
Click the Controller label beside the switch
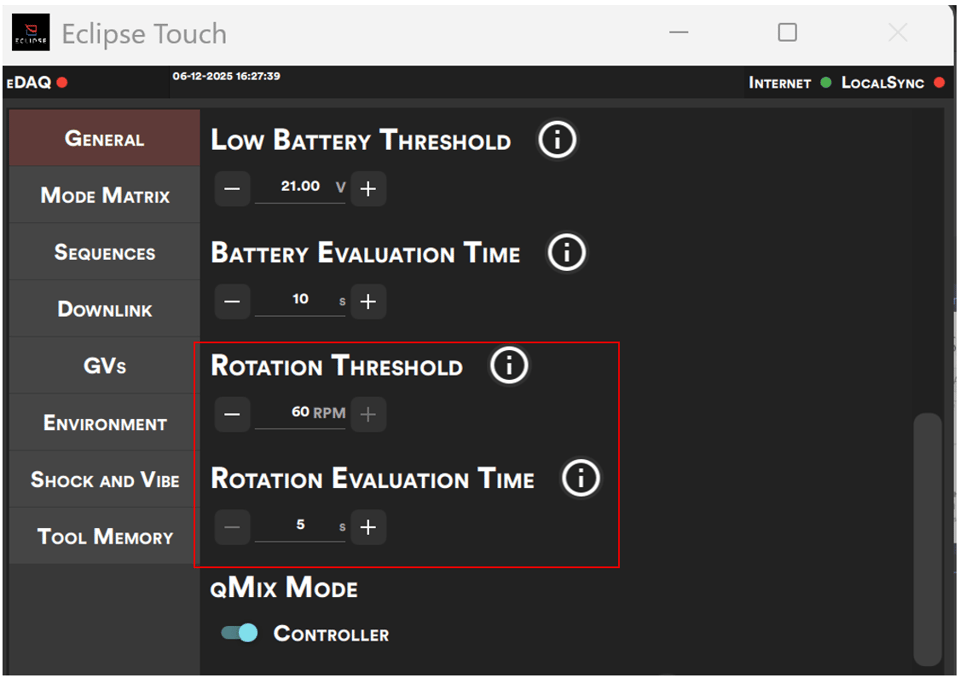coord(331,633)
